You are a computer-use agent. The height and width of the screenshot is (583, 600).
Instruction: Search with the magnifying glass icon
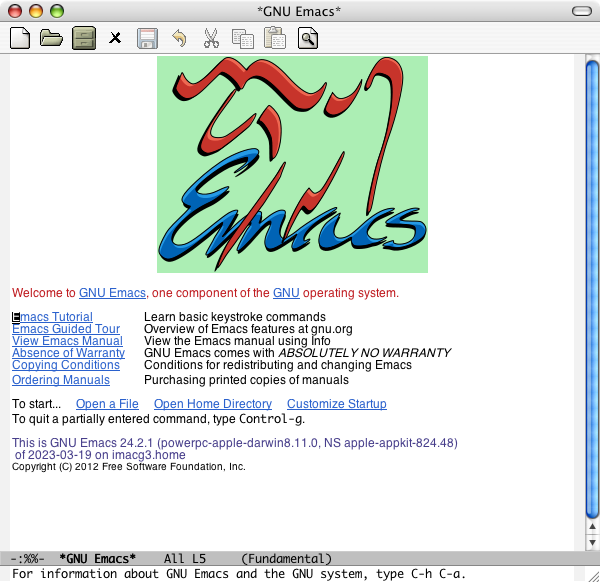[x=308, y=38]
